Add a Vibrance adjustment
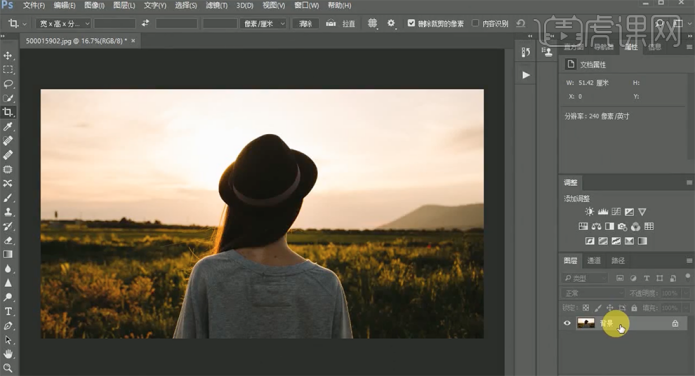 point(642,212)
